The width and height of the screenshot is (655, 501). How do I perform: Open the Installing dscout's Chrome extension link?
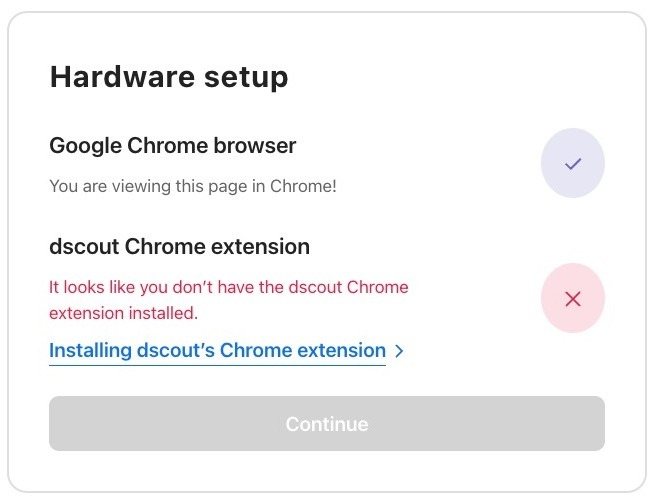pyautogui.click(x=217, y=351)
